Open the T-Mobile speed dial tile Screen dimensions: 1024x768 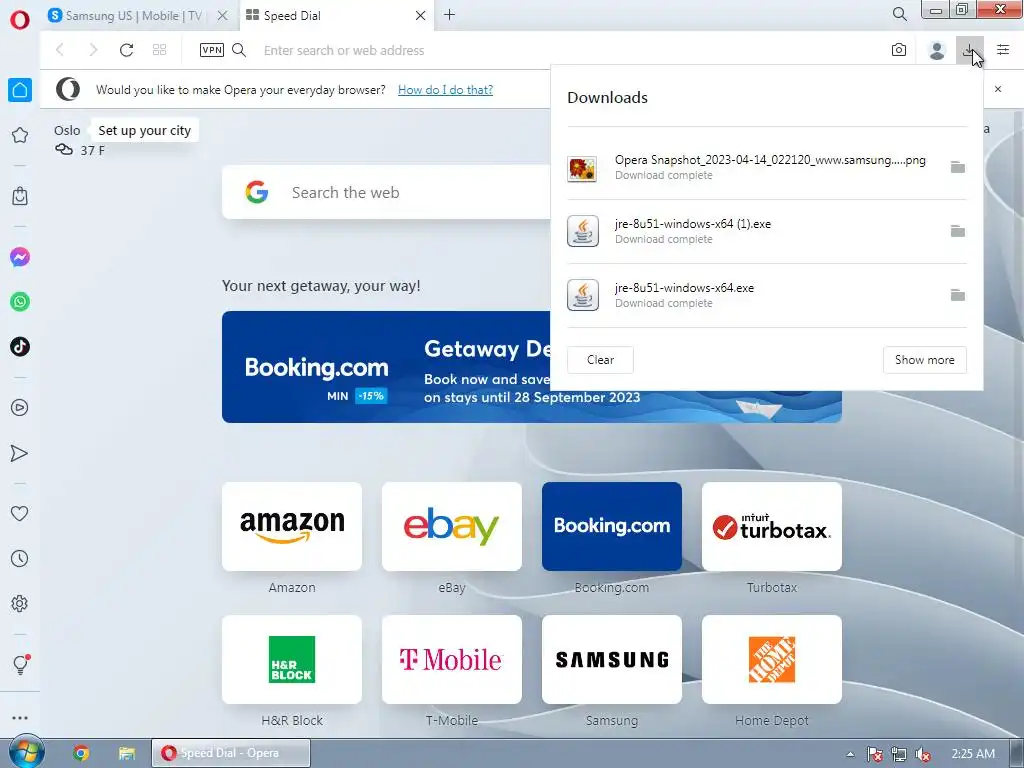452,660
